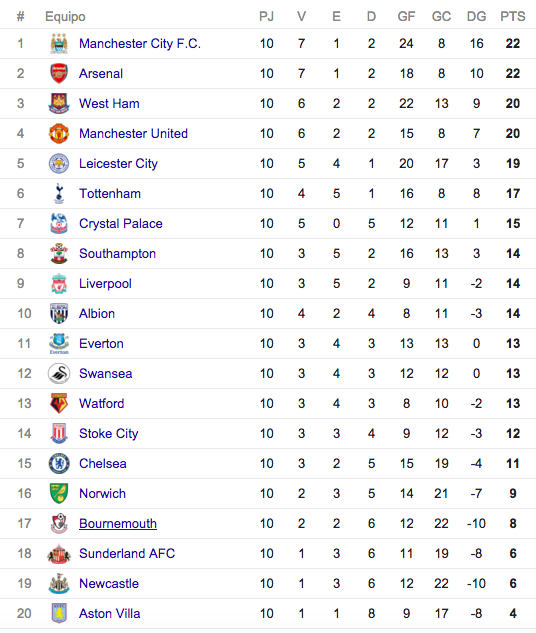Click the Manchester City crest icon

59,44
